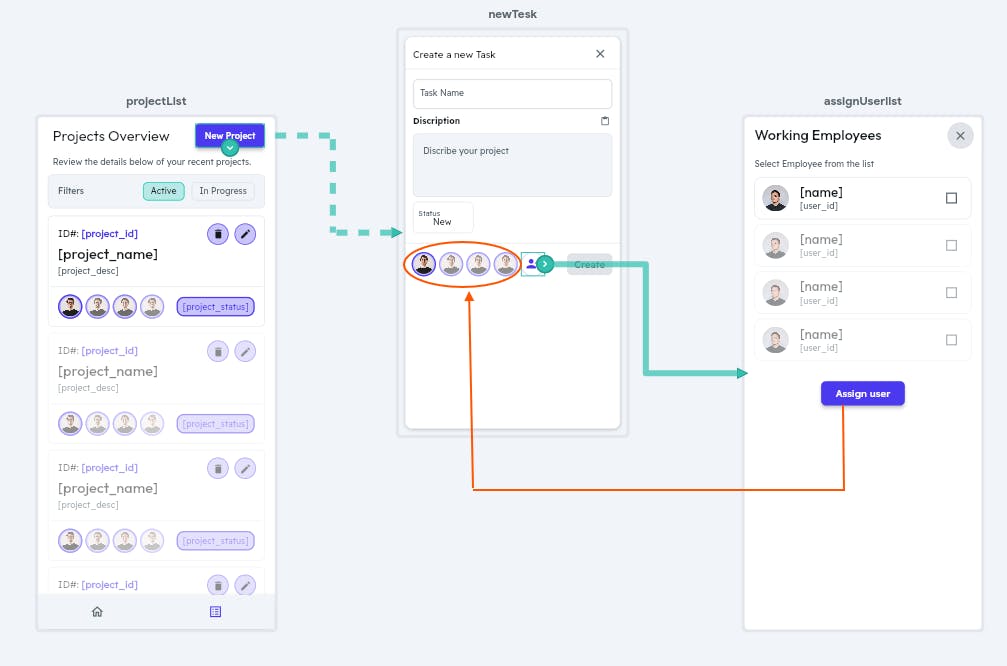The height and width of the screenshot is (666, 1007).
Task: Close the Working Employees panel
Action: (x=960, y=136)
